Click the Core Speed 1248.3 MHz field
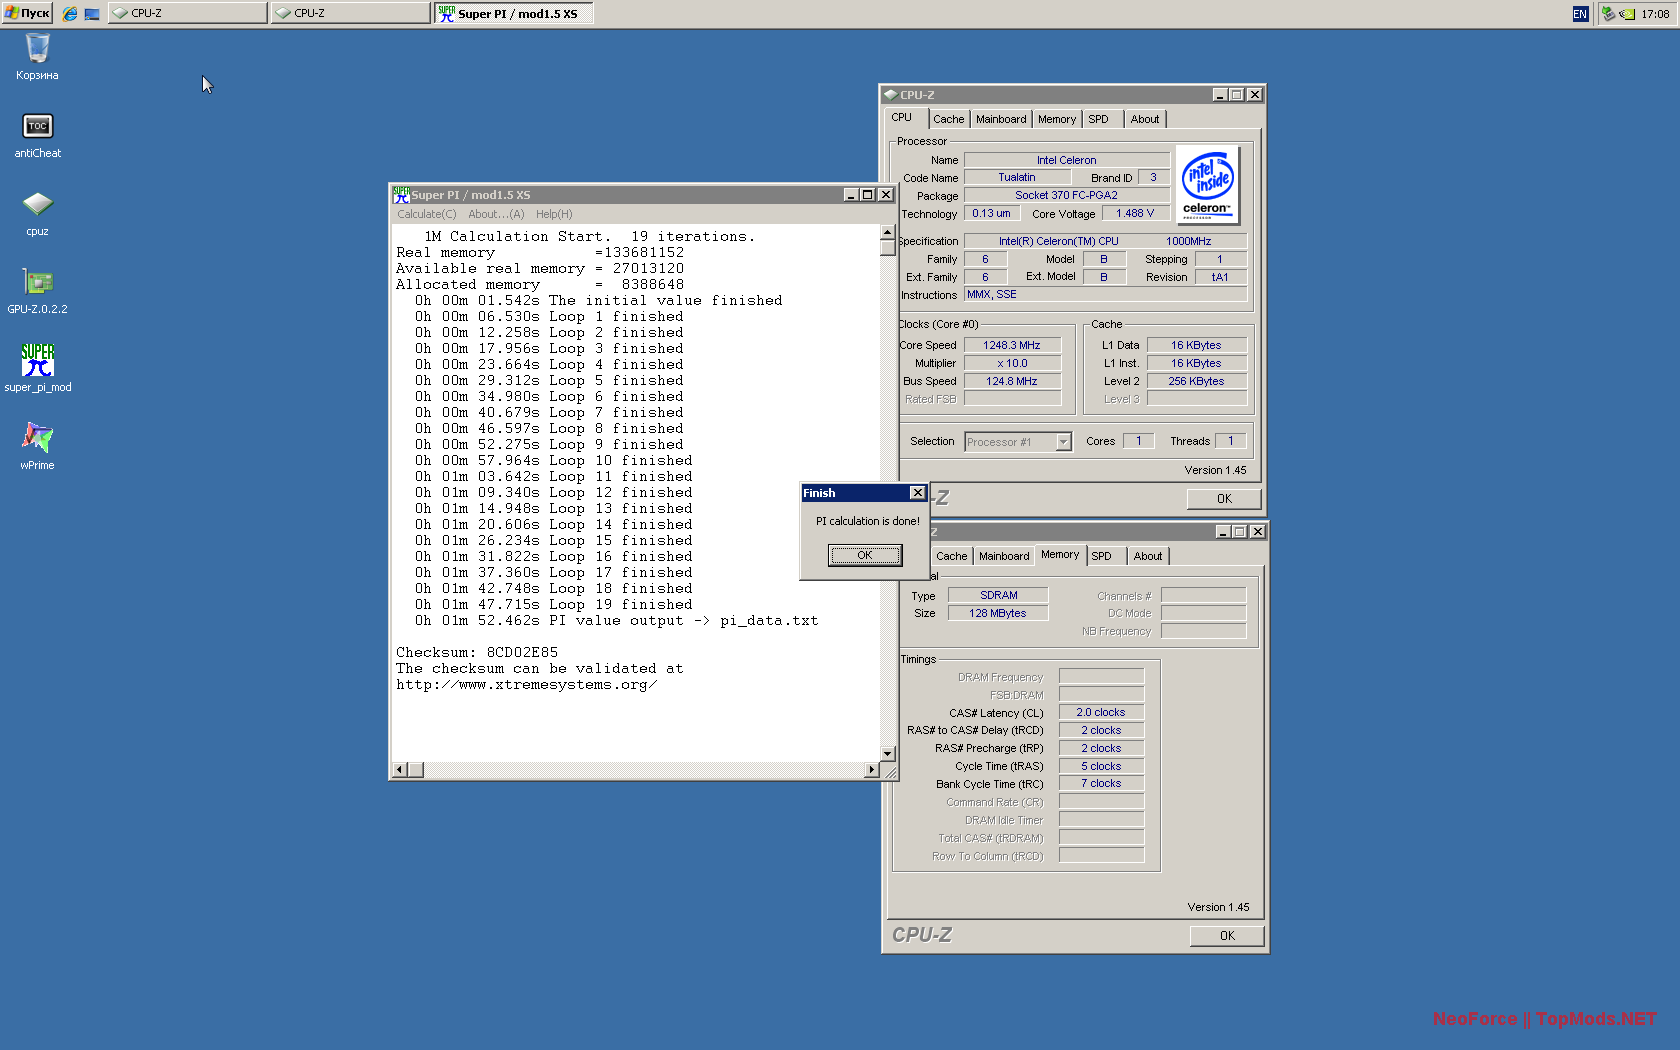This screenshot has height=1050, width=1680. click(x=1012, y=345)
